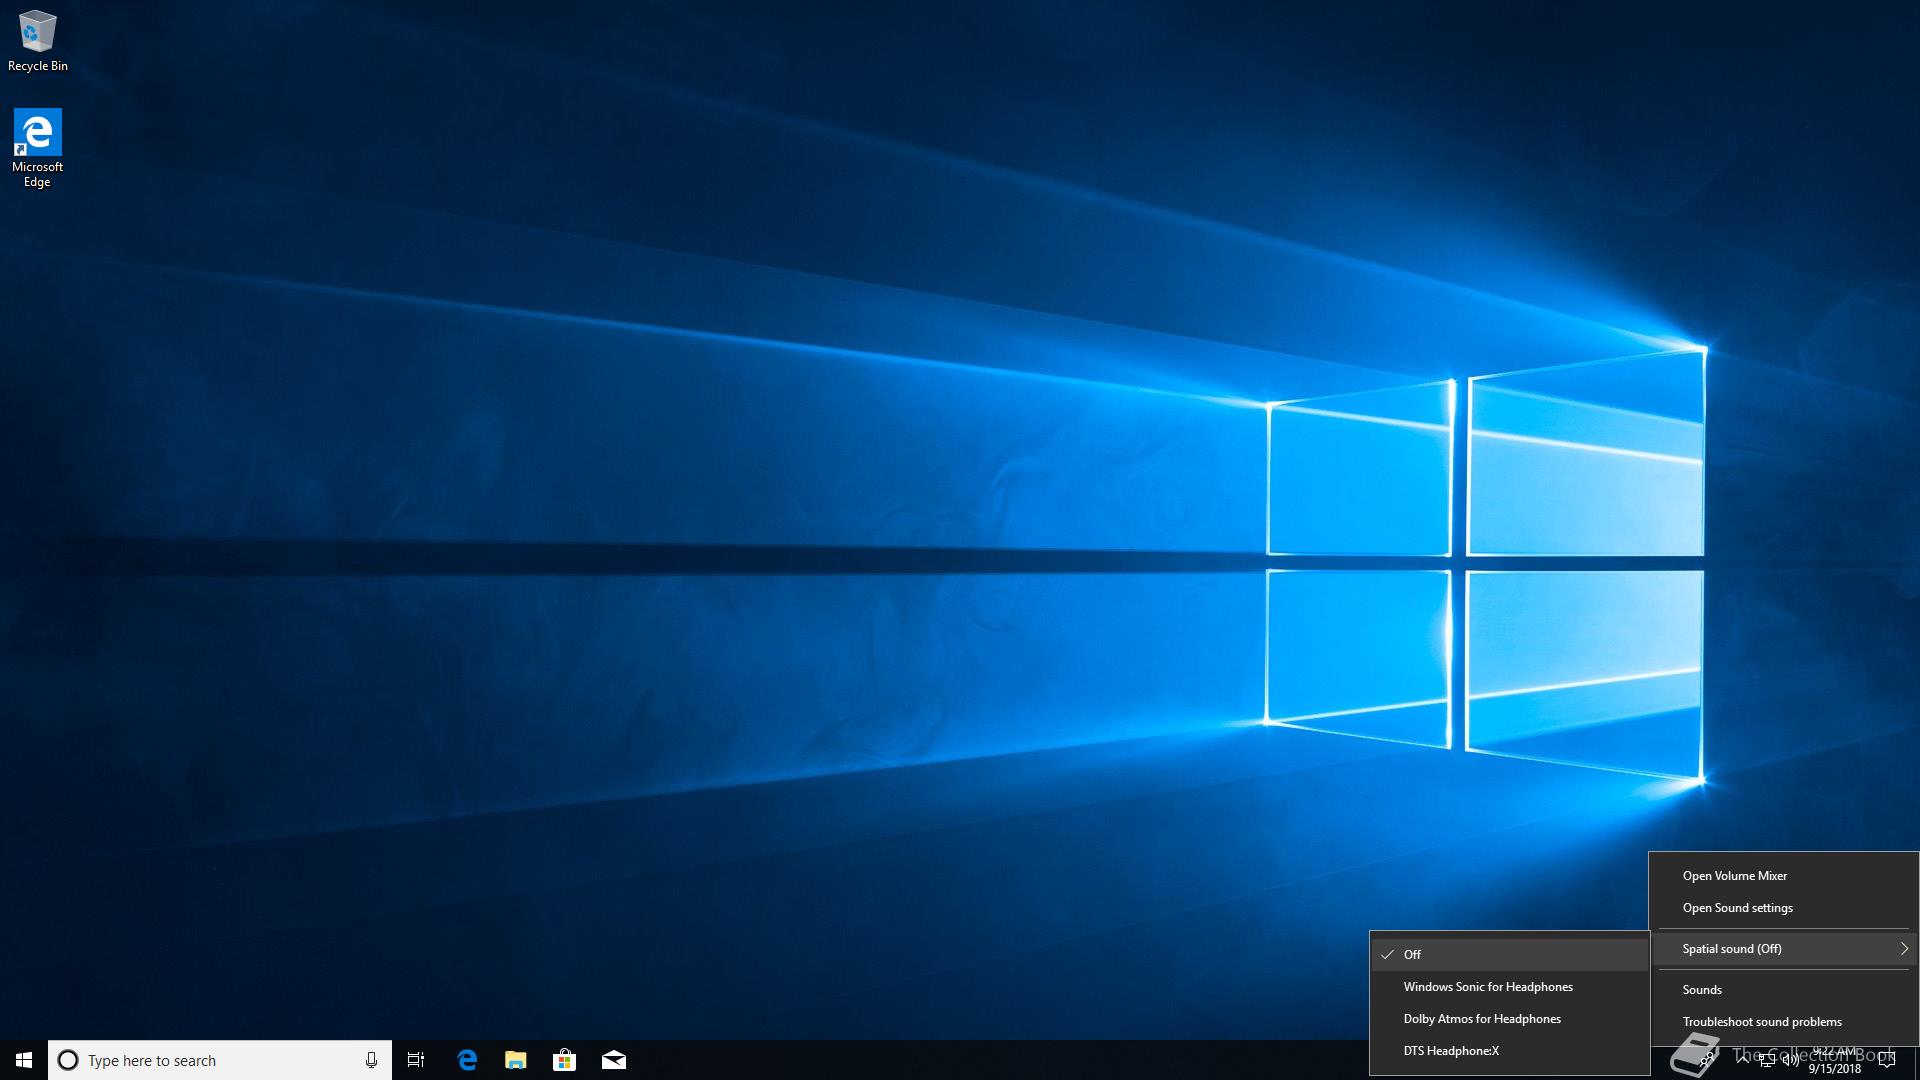The width and height of the screenshot is (1920, 1080).
Task: Click the People icon in the taskbar
Action: click(x=1707, y=1060)
